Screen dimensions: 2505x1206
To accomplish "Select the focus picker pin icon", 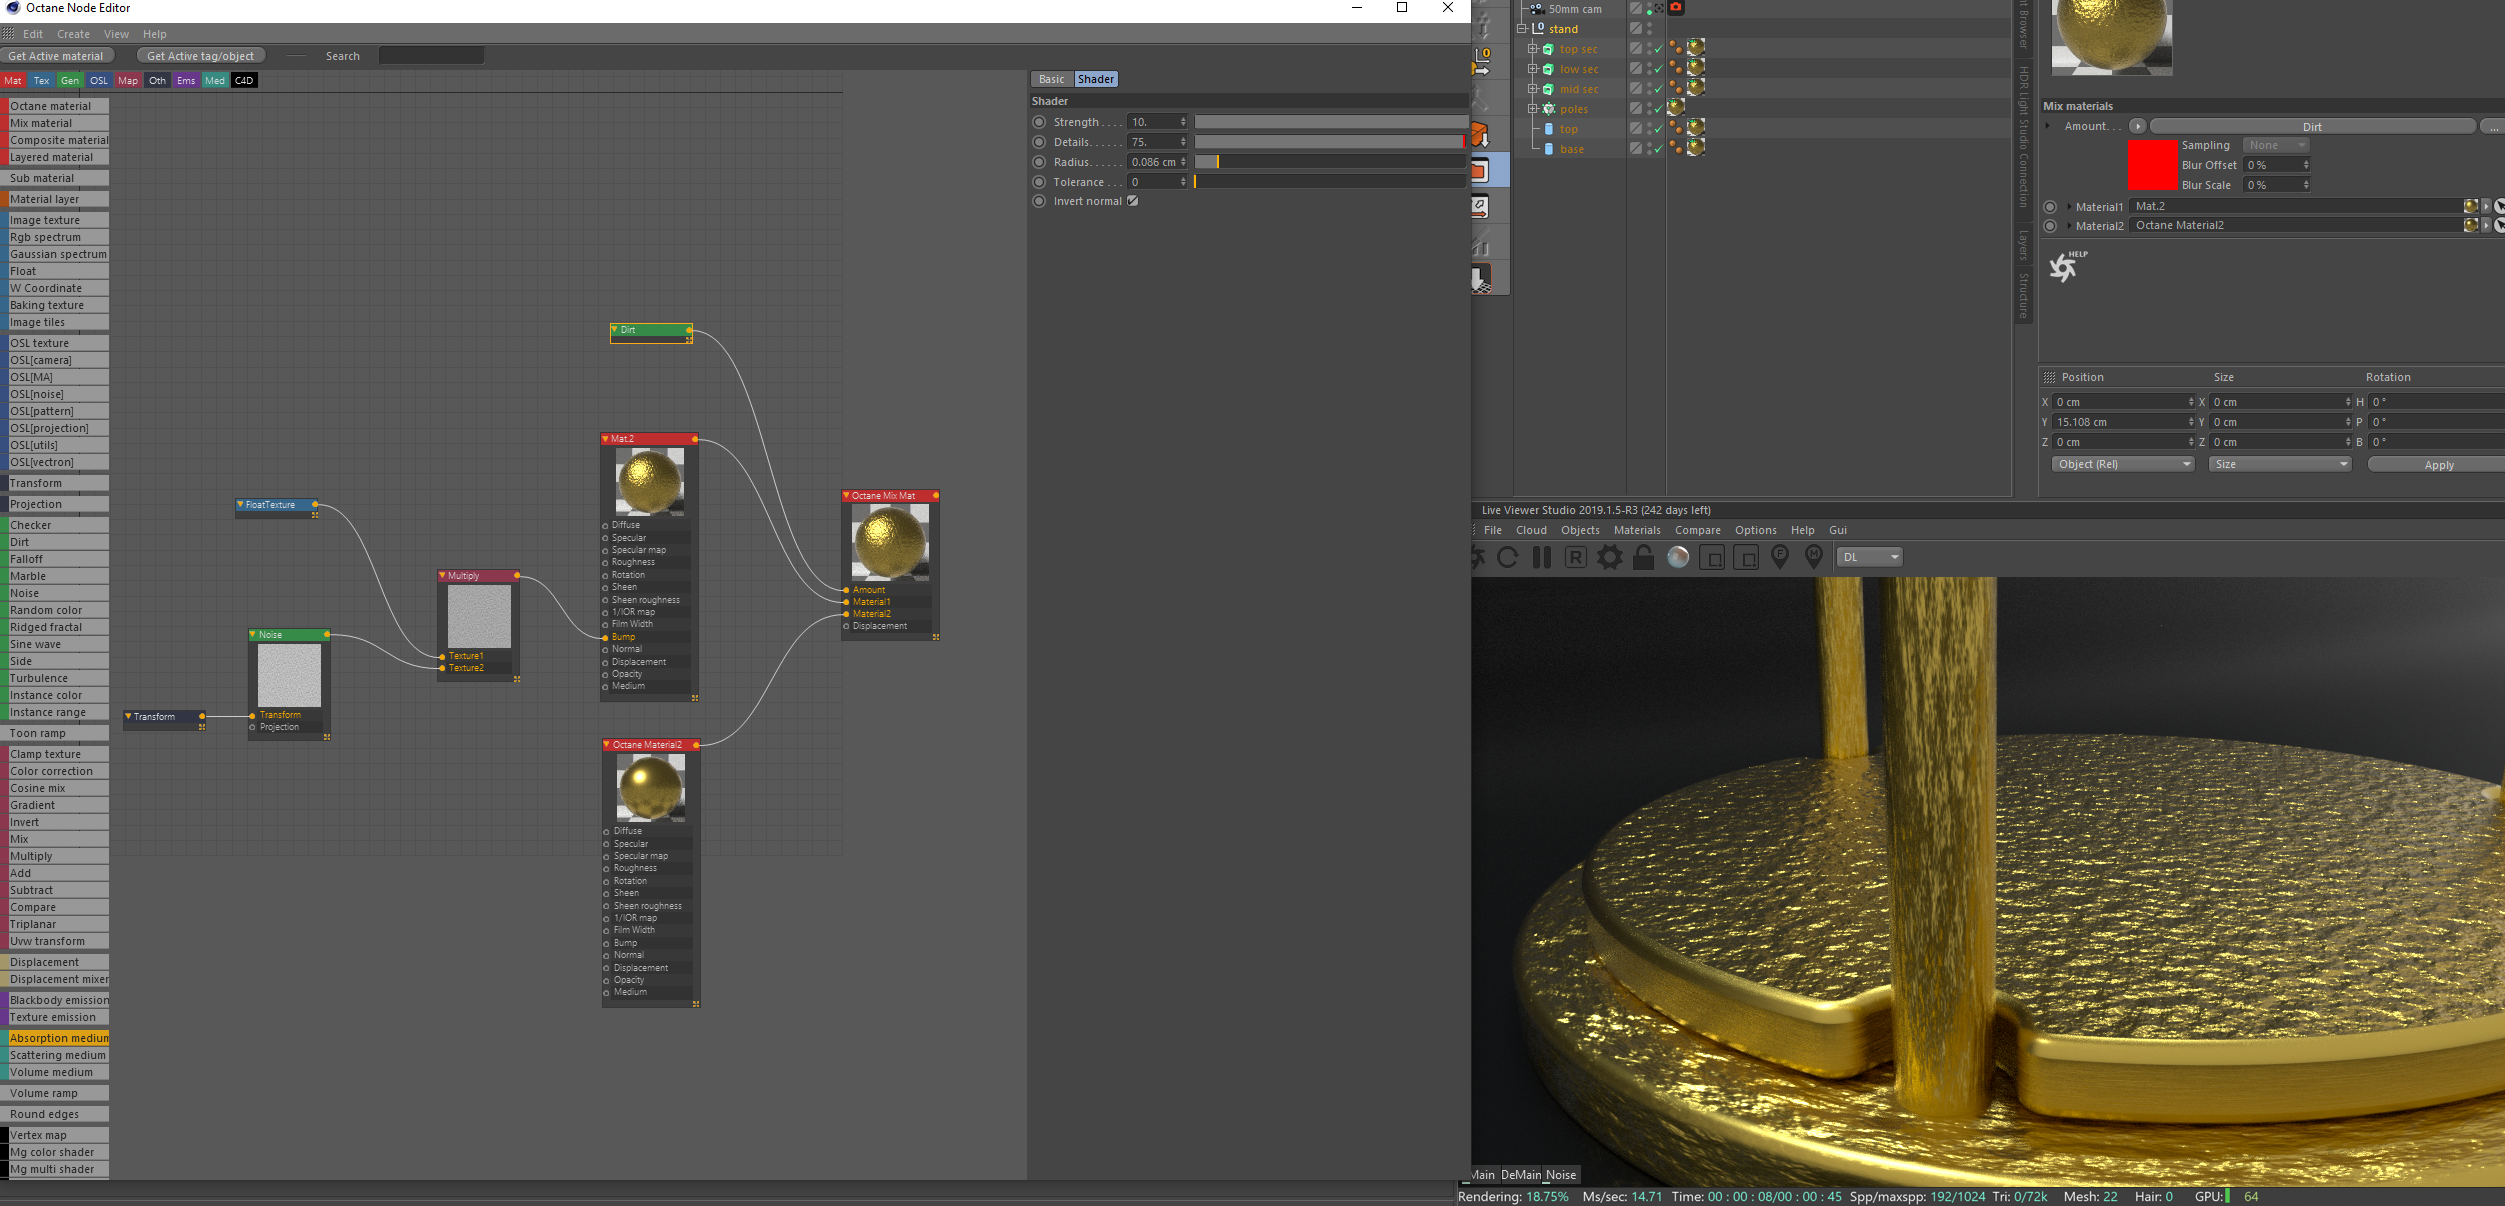I will (x=1780, y=557).
